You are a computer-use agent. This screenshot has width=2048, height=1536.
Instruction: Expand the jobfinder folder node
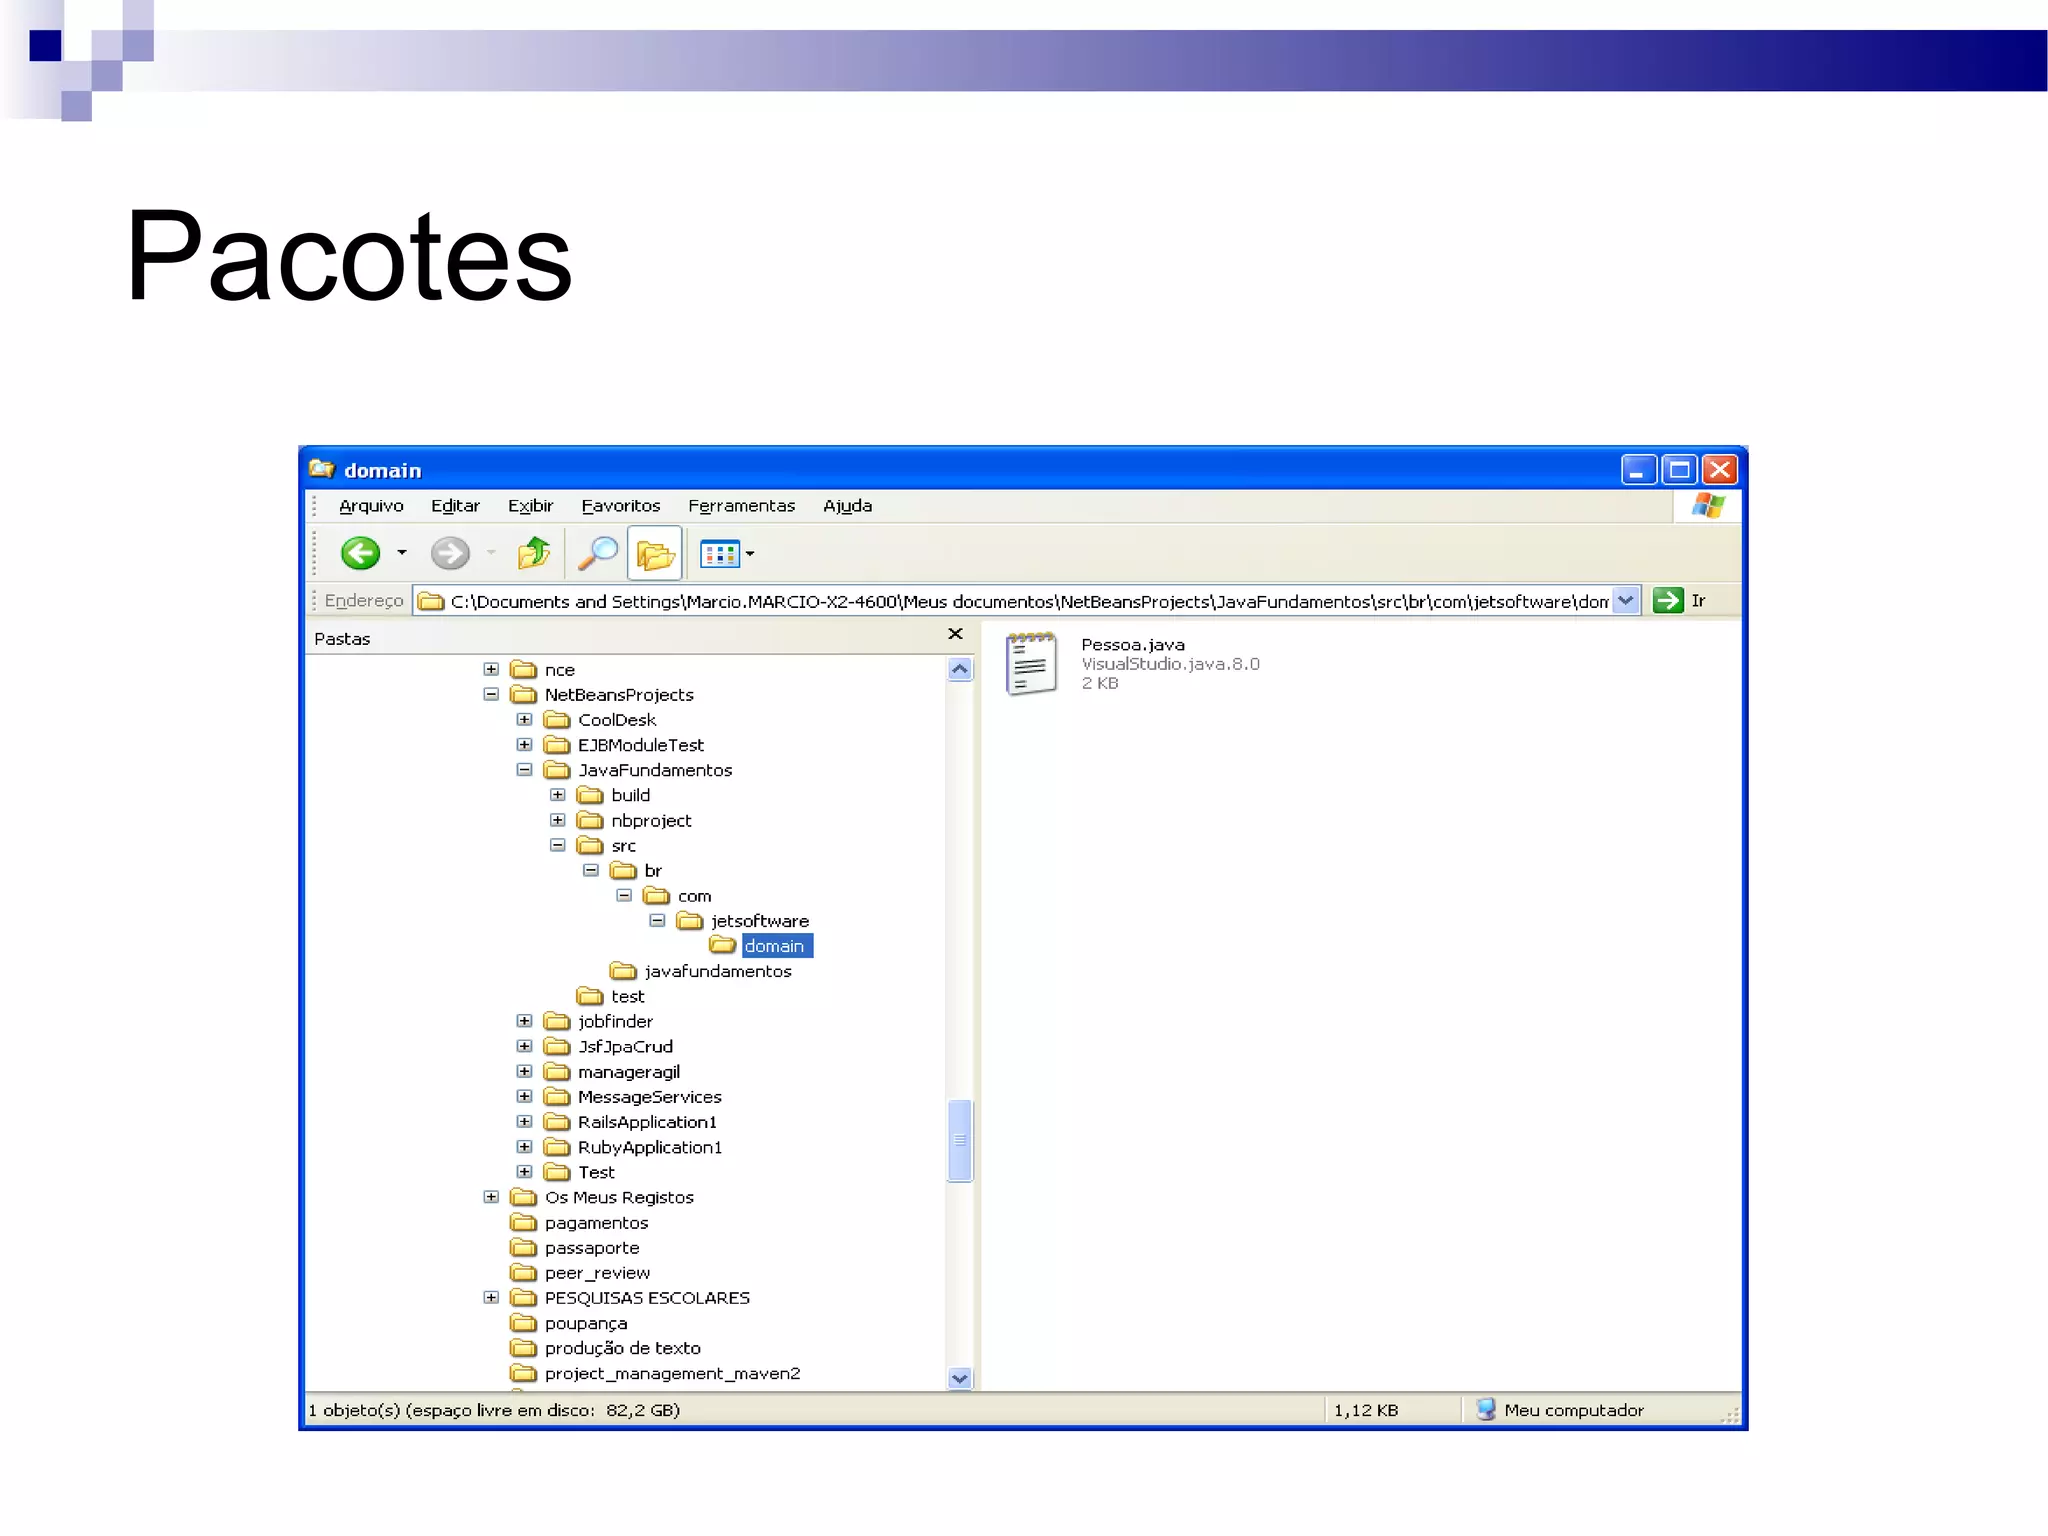click(524, 1021)
